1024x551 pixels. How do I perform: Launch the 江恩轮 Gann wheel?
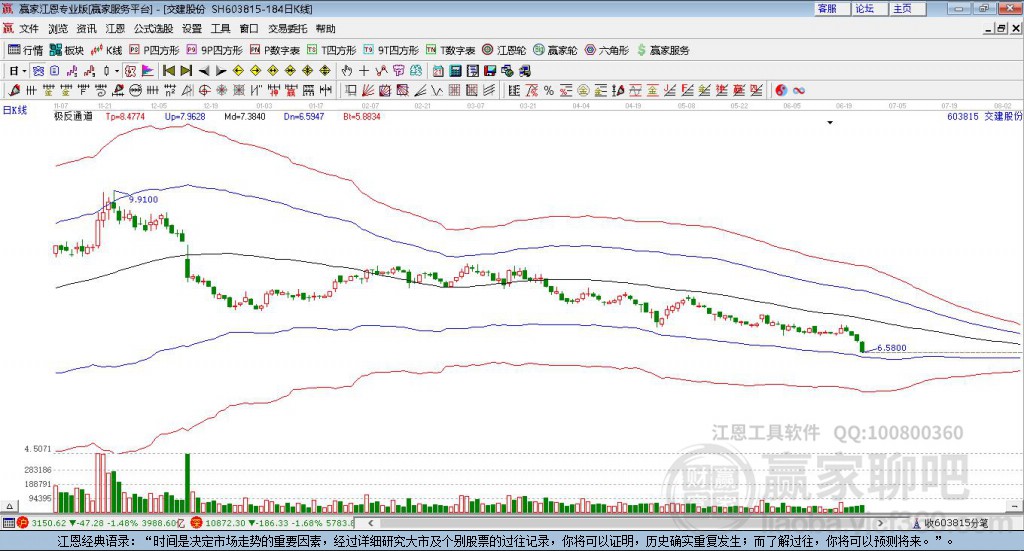pos(504,50)
